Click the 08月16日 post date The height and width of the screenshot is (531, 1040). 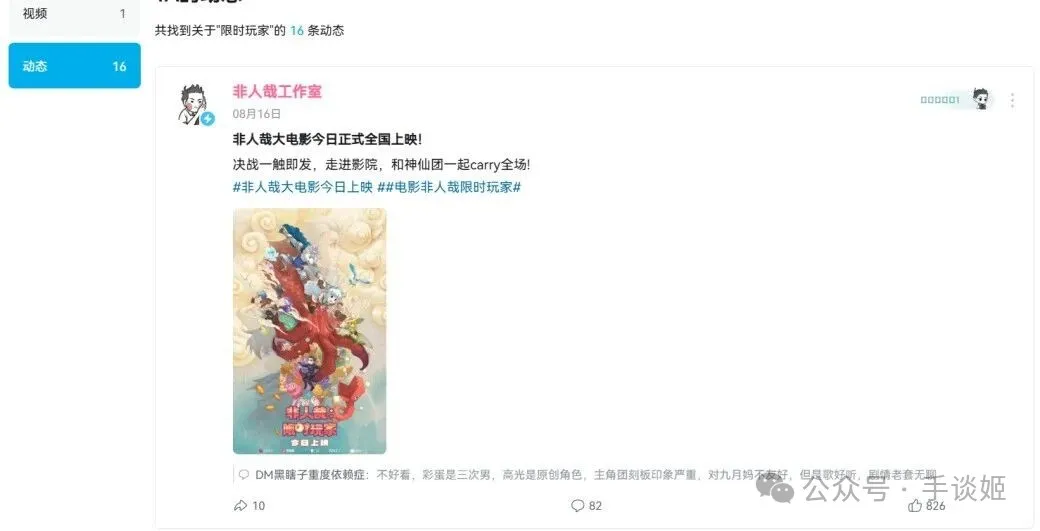[257, 114]
